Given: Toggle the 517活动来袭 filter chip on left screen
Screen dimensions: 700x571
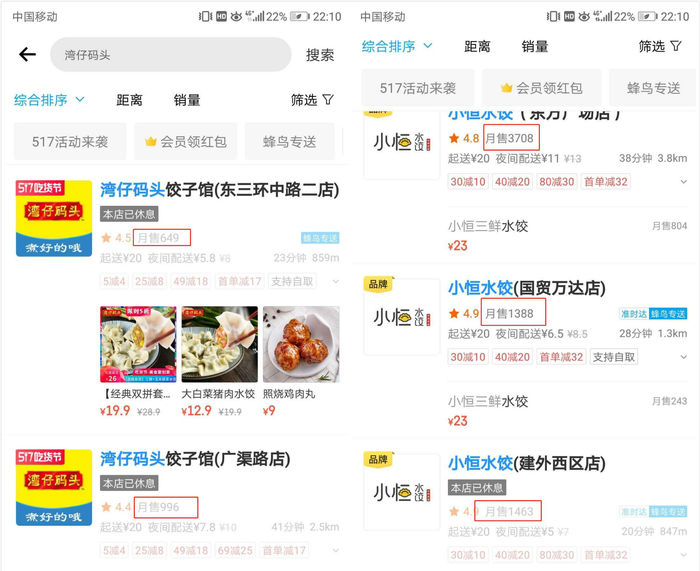Looking at the screenshot, I should (70, 142).
